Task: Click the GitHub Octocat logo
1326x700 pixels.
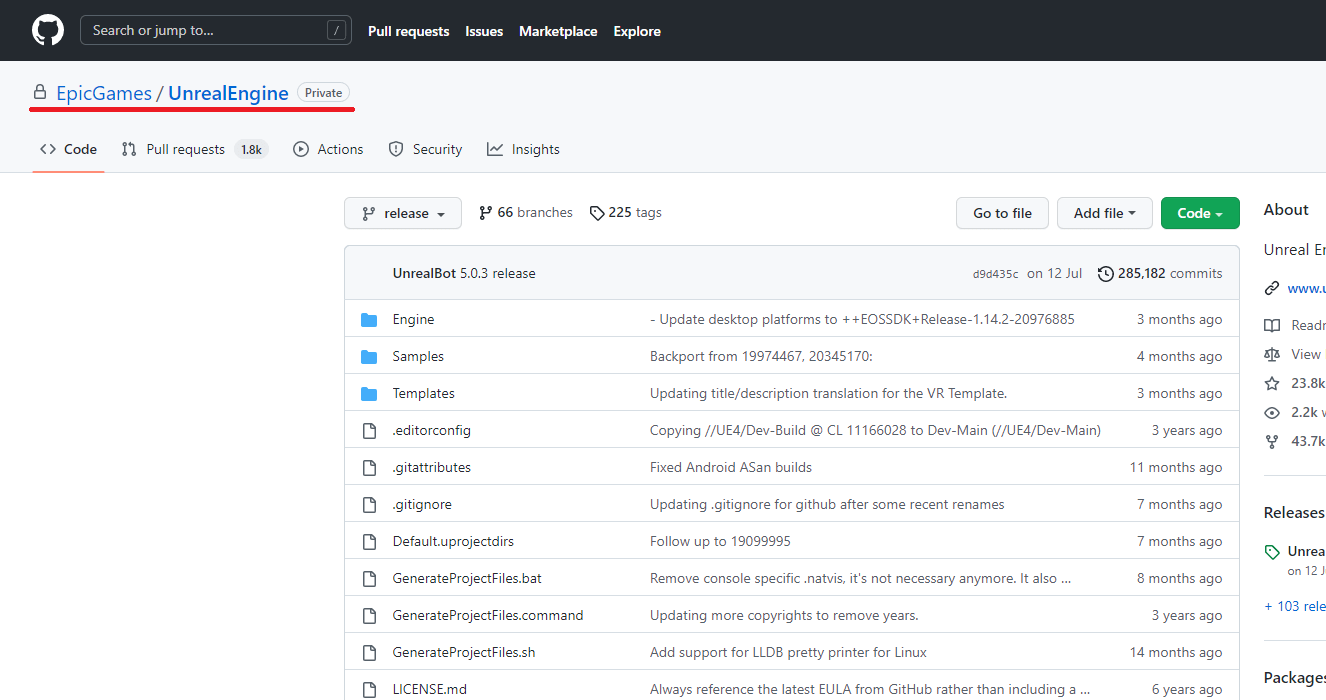Action: click(48, 30)
